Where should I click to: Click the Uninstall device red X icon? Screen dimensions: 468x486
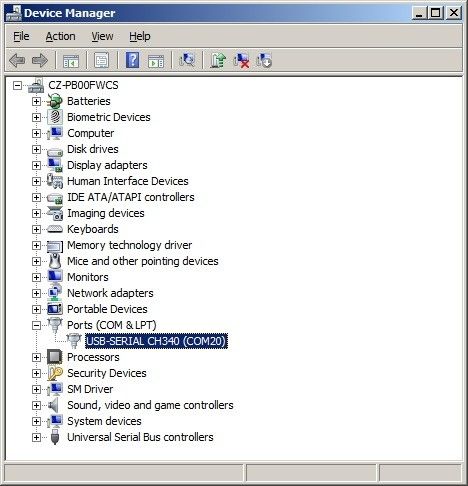pyautogui.click(x=241, y=60)
